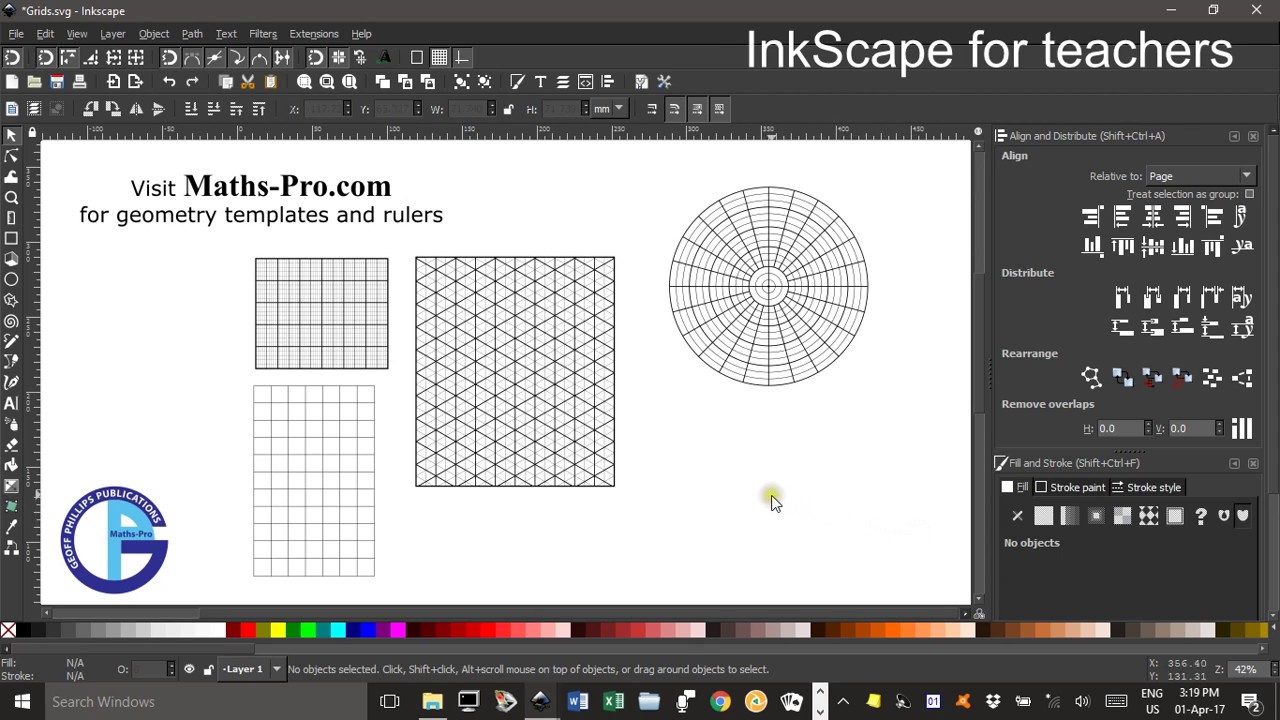Click the Search Windows box
This screenshot has height=720, width=1280.
coord(205,702)
